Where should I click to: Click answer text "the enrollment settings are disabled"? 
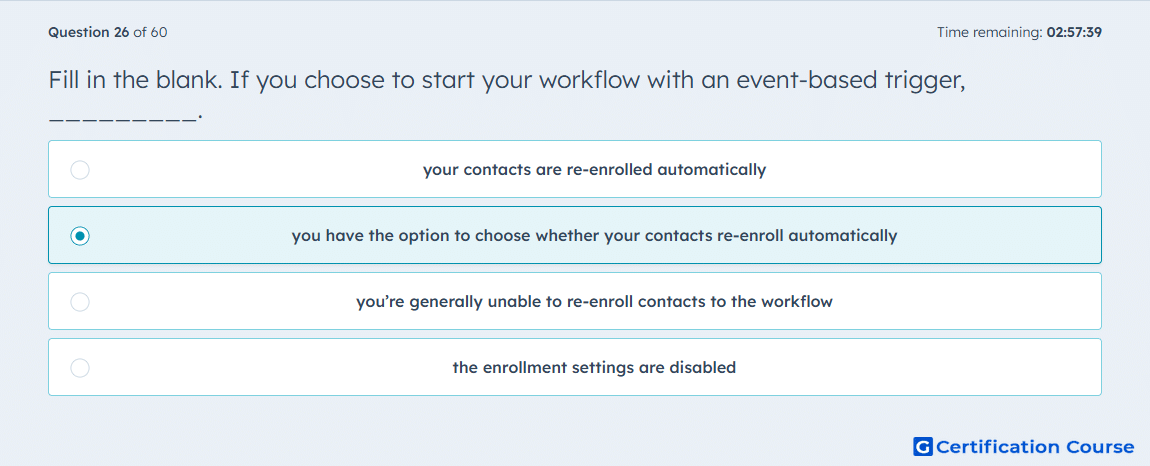pyautogui.click(x=594, y=368)
